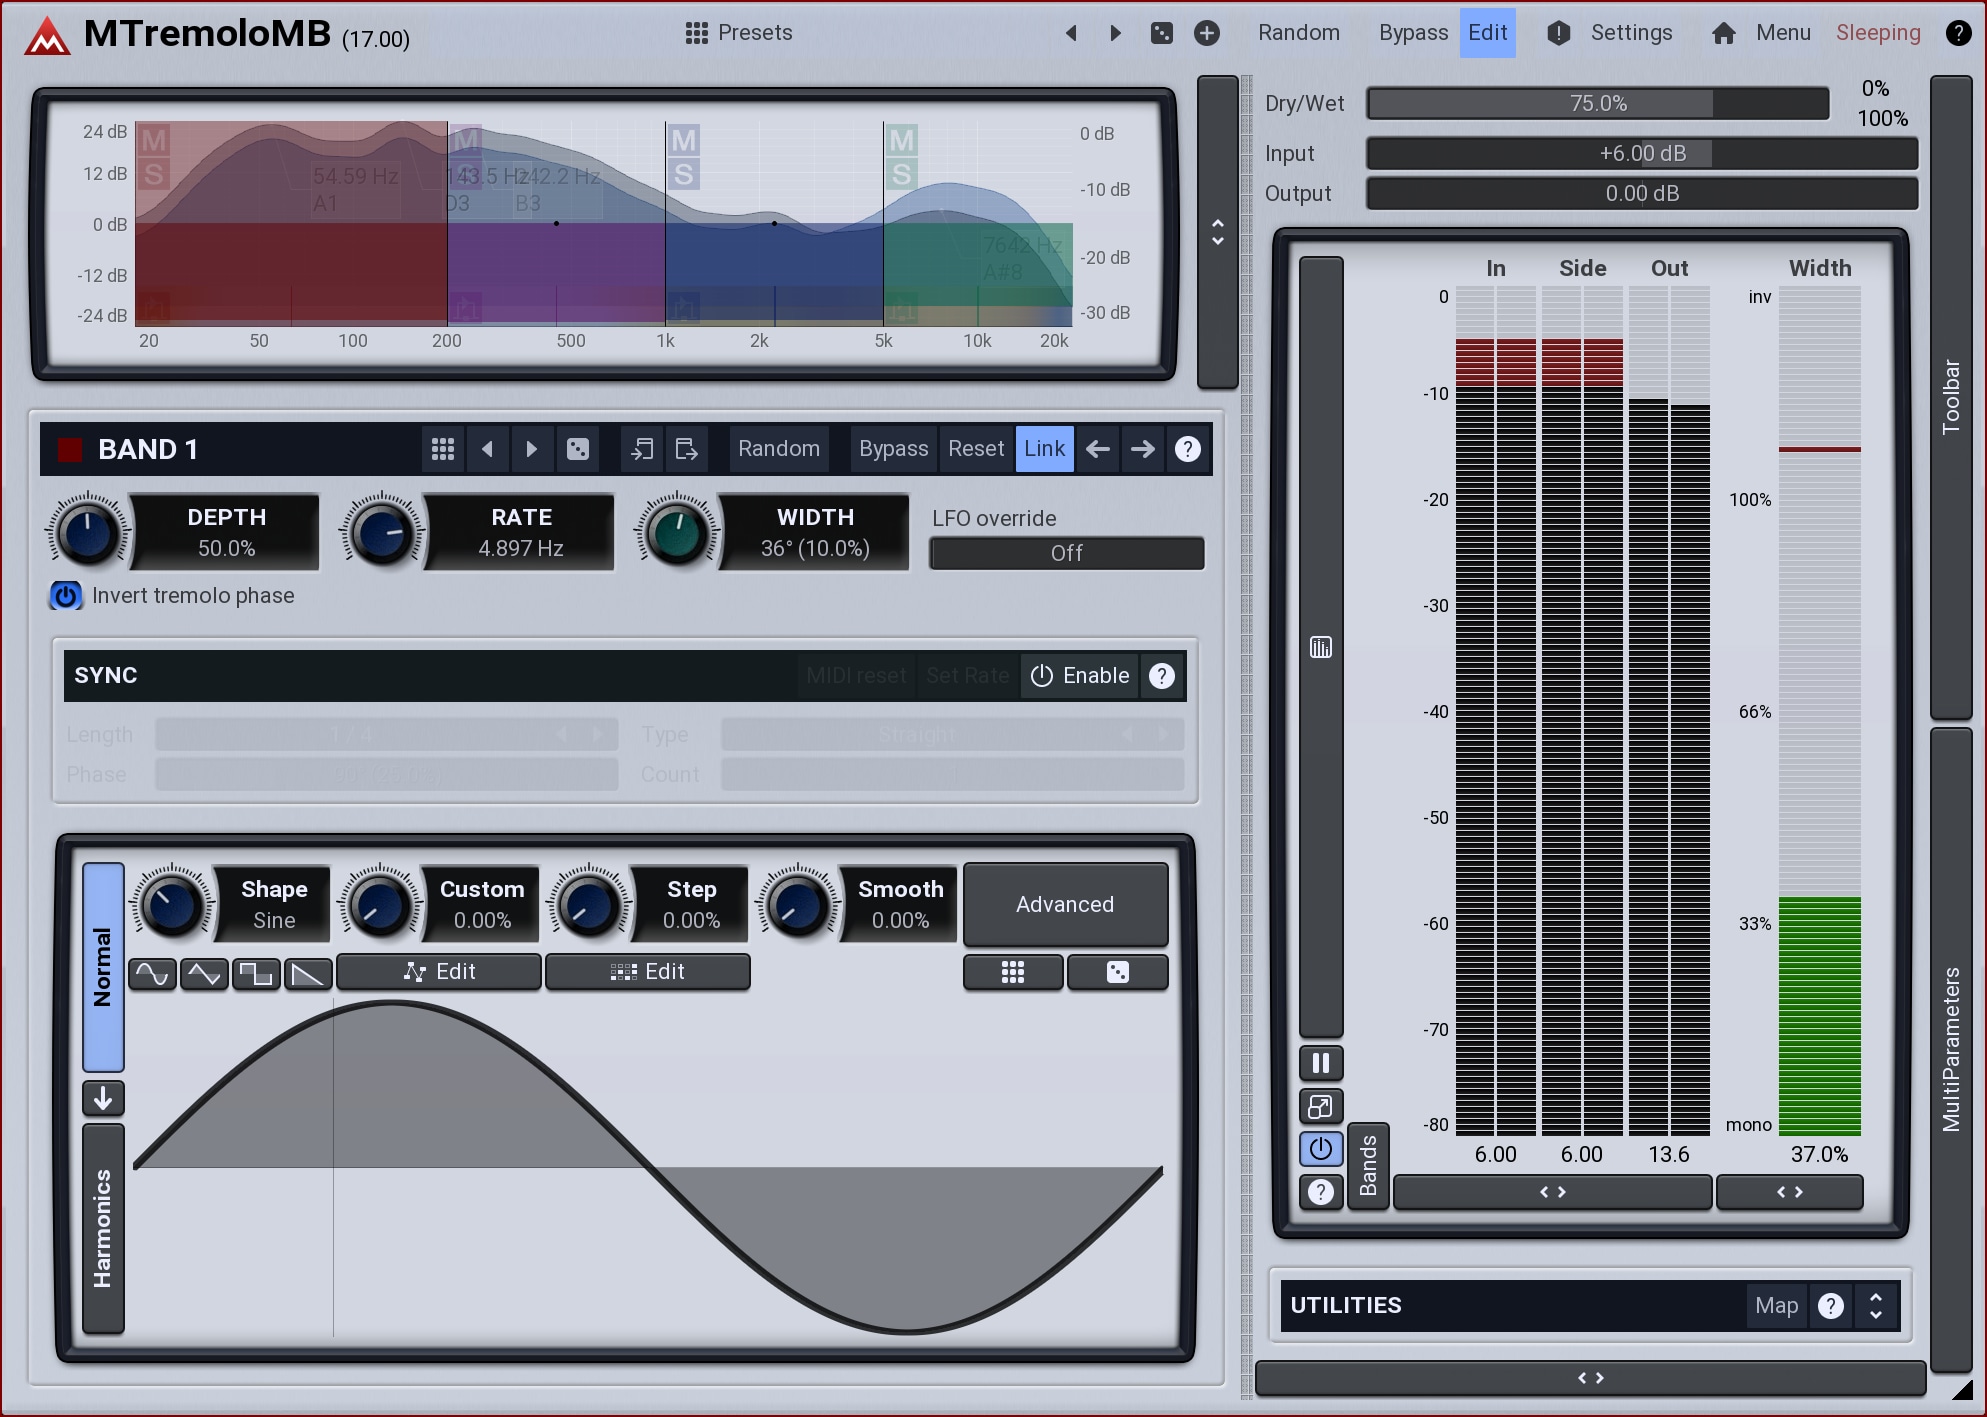Click the Band 1 copy icon
This screenshot has height=1417, width=1987.
click(x=642, y=449)
